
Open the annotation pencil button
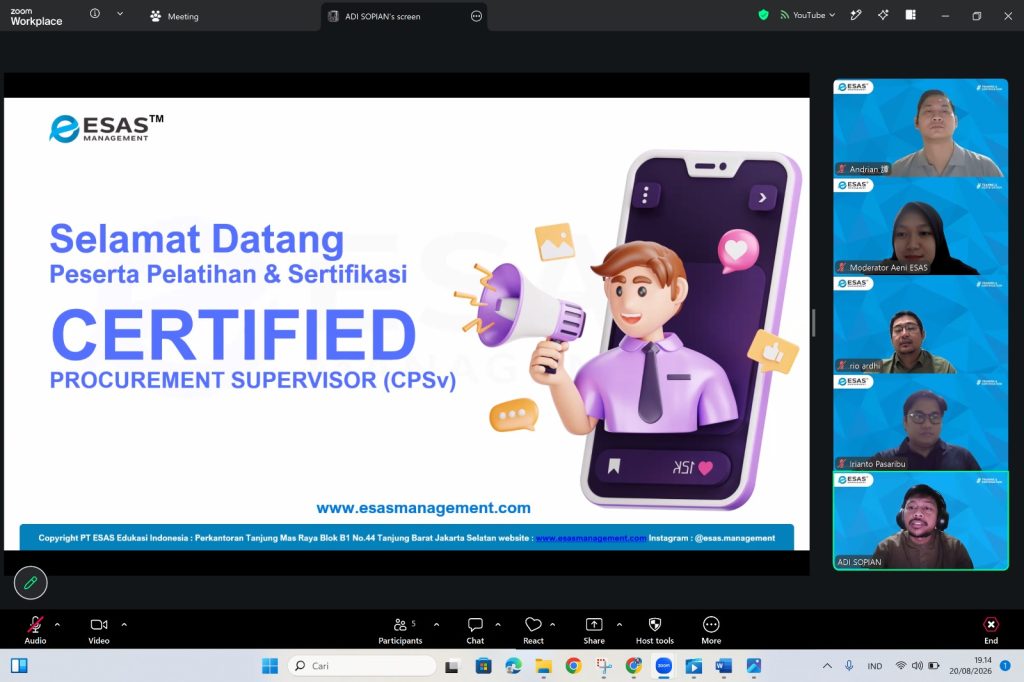click(x=31, y=583)
